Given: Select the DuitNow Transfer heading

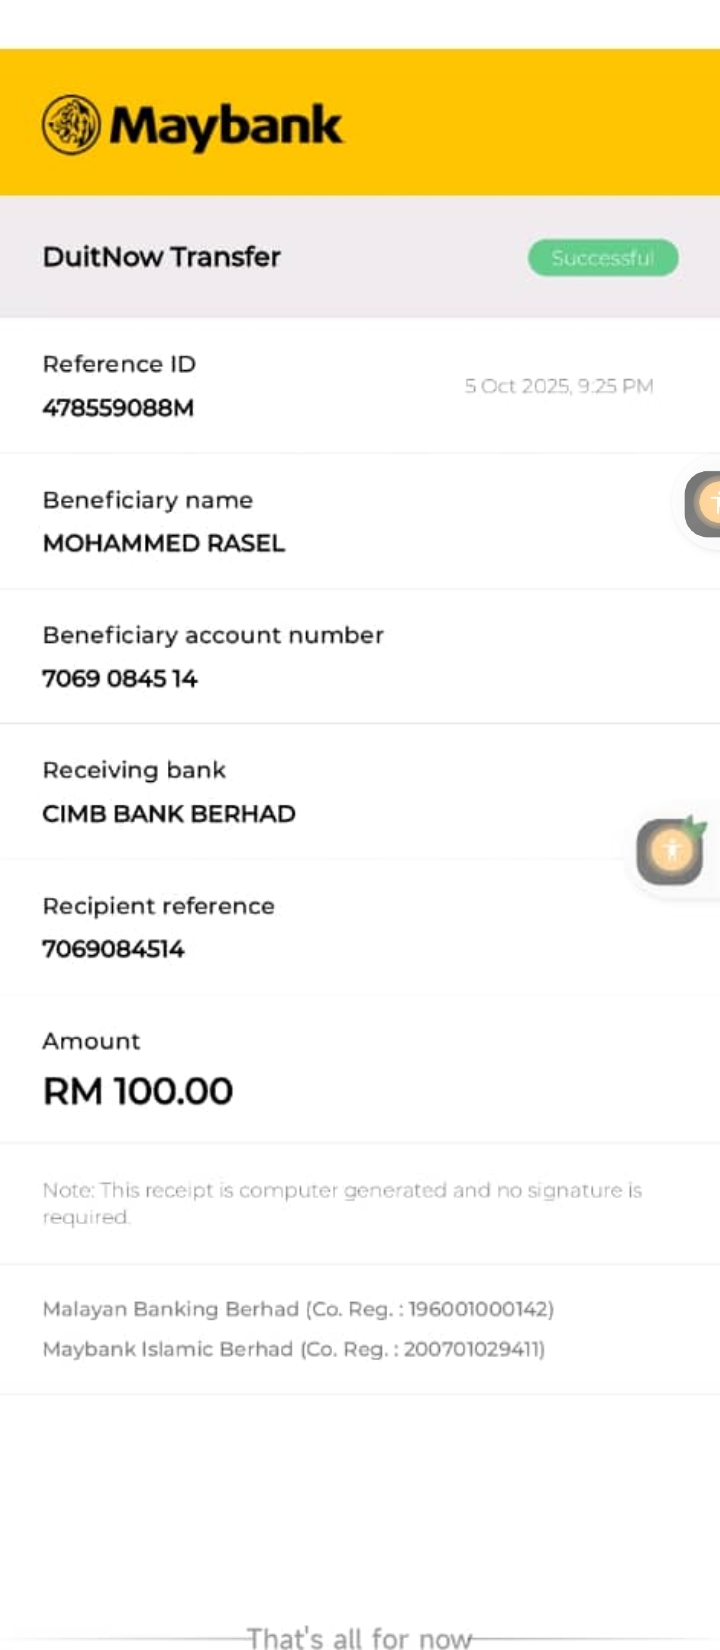Looking at the screenshot, I should point(162,257).
